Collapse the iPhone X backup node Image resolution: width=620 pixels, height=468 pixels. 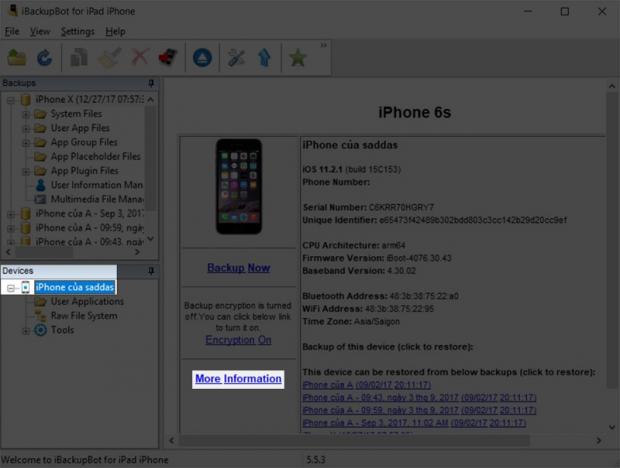[x=11, y=100]
